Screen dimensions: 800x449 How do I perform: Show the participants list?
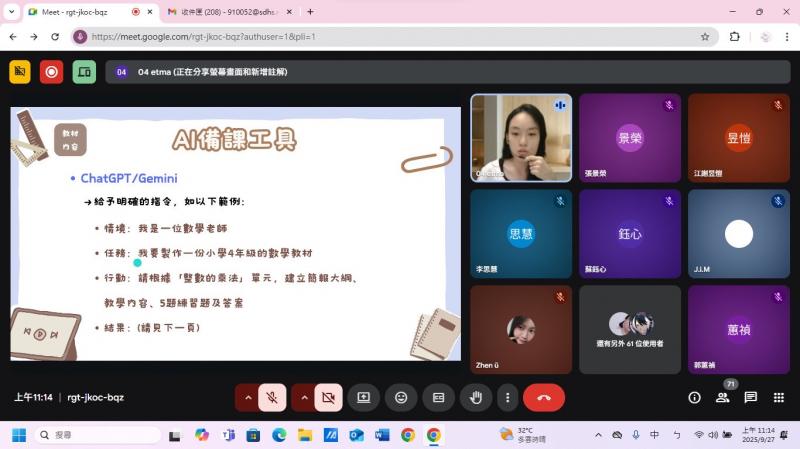coord(722,397)
